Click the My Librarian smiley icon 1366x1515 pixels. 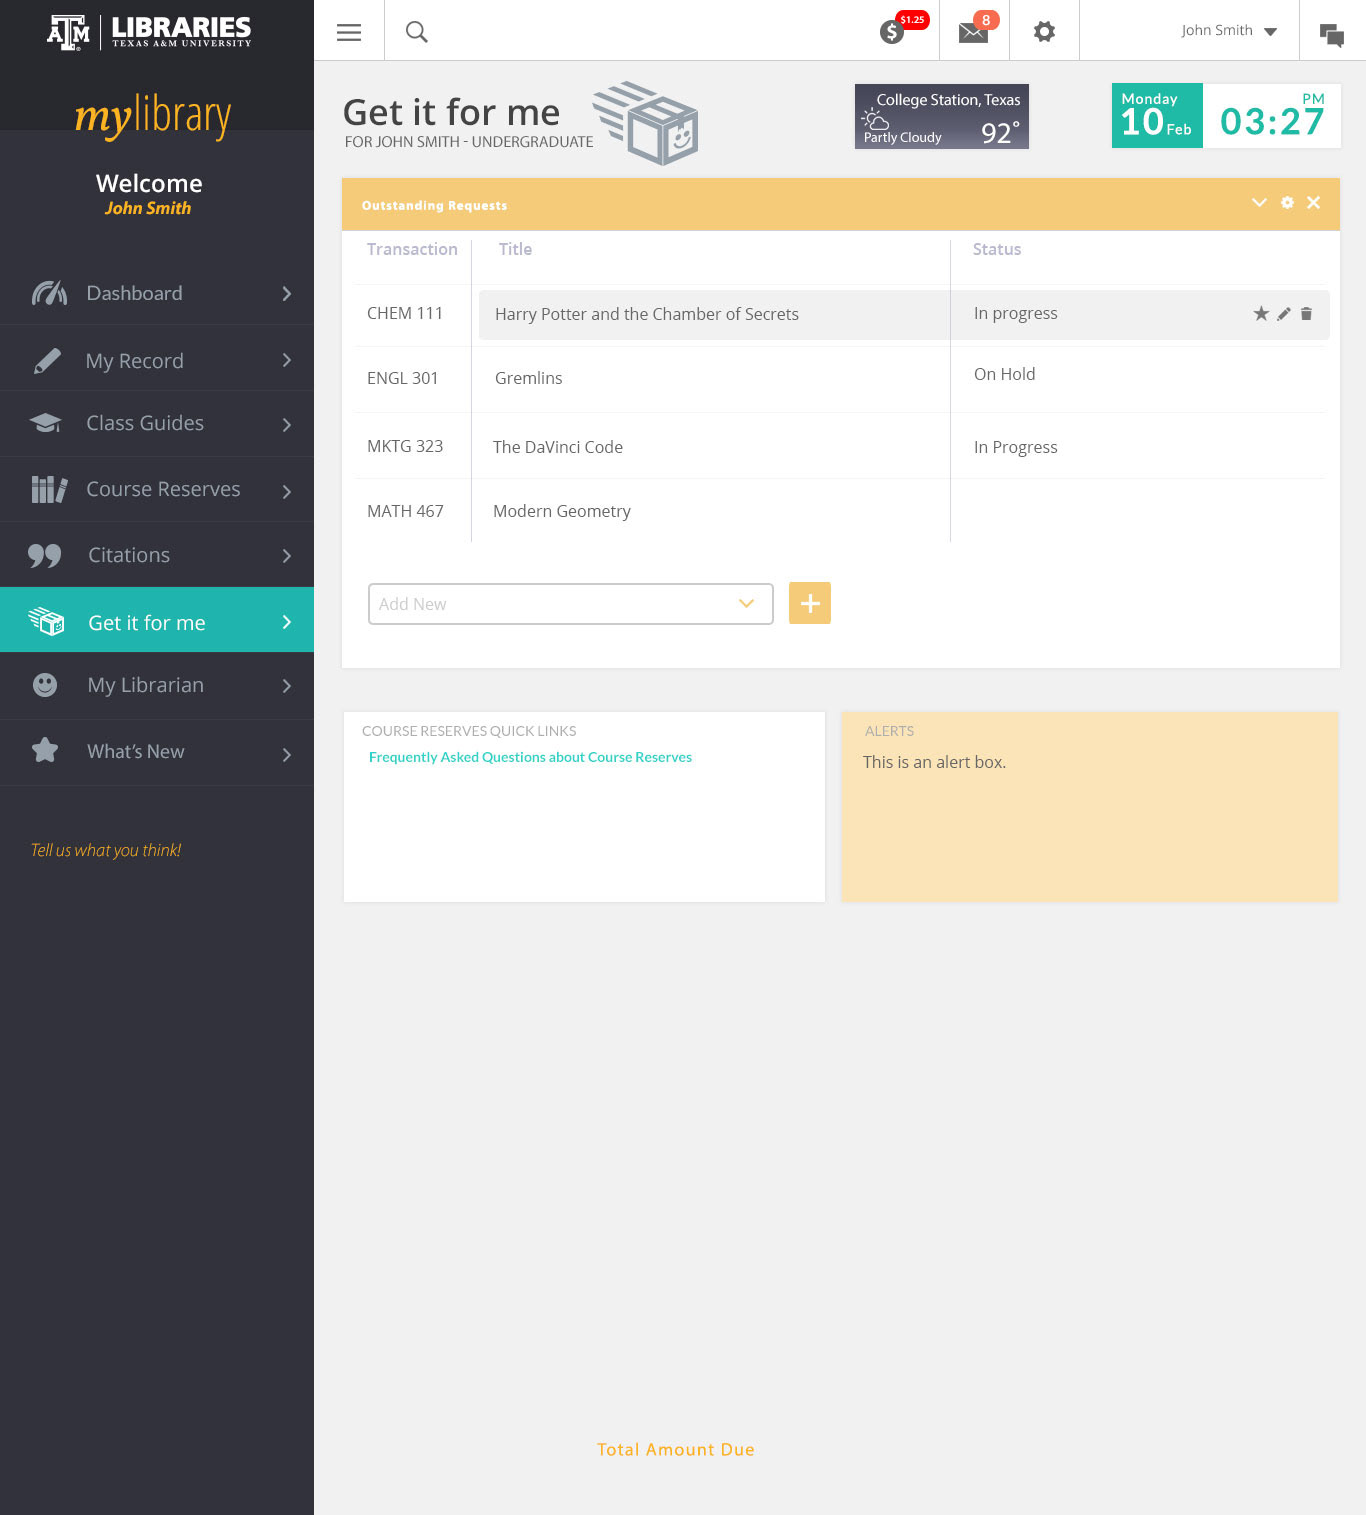[x=45, y=685]
